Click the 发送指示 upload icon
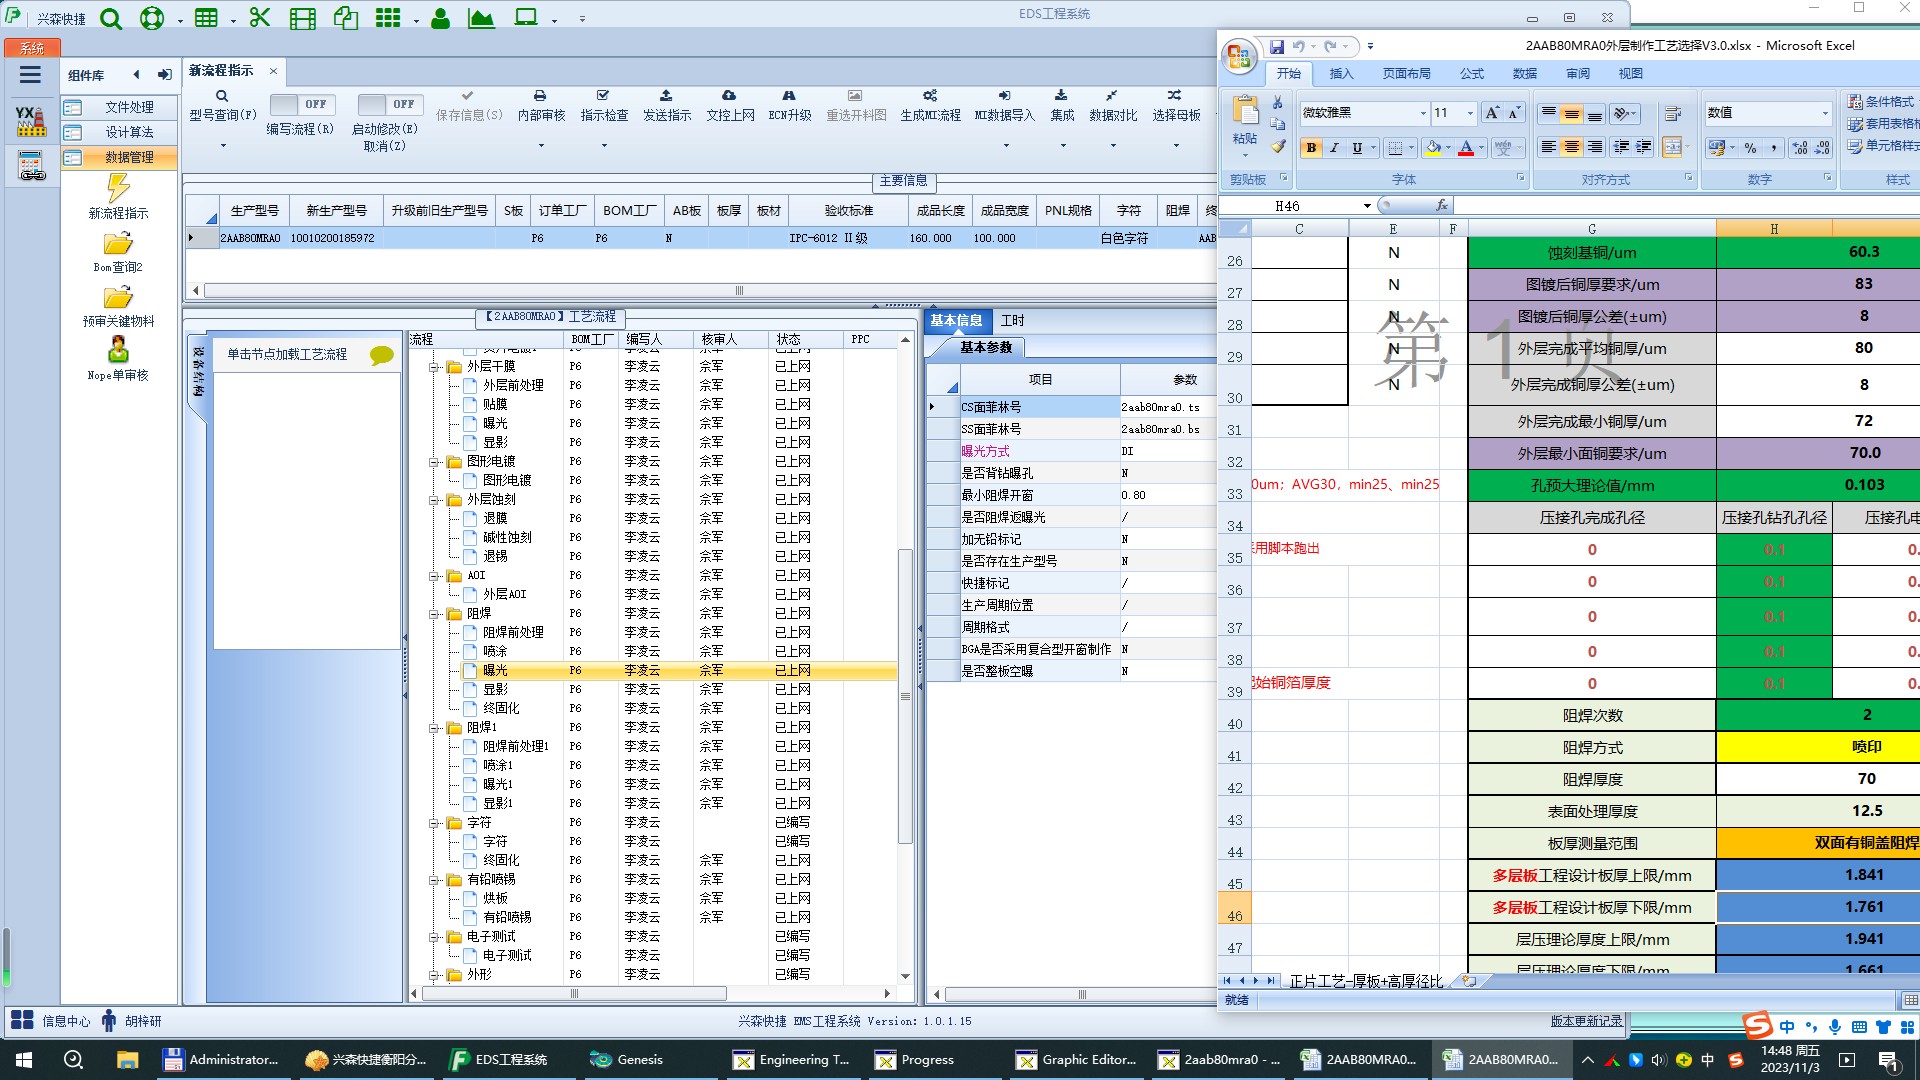Image resolution: width=1920 pixels, height=1080 pixels. (666, 96)
